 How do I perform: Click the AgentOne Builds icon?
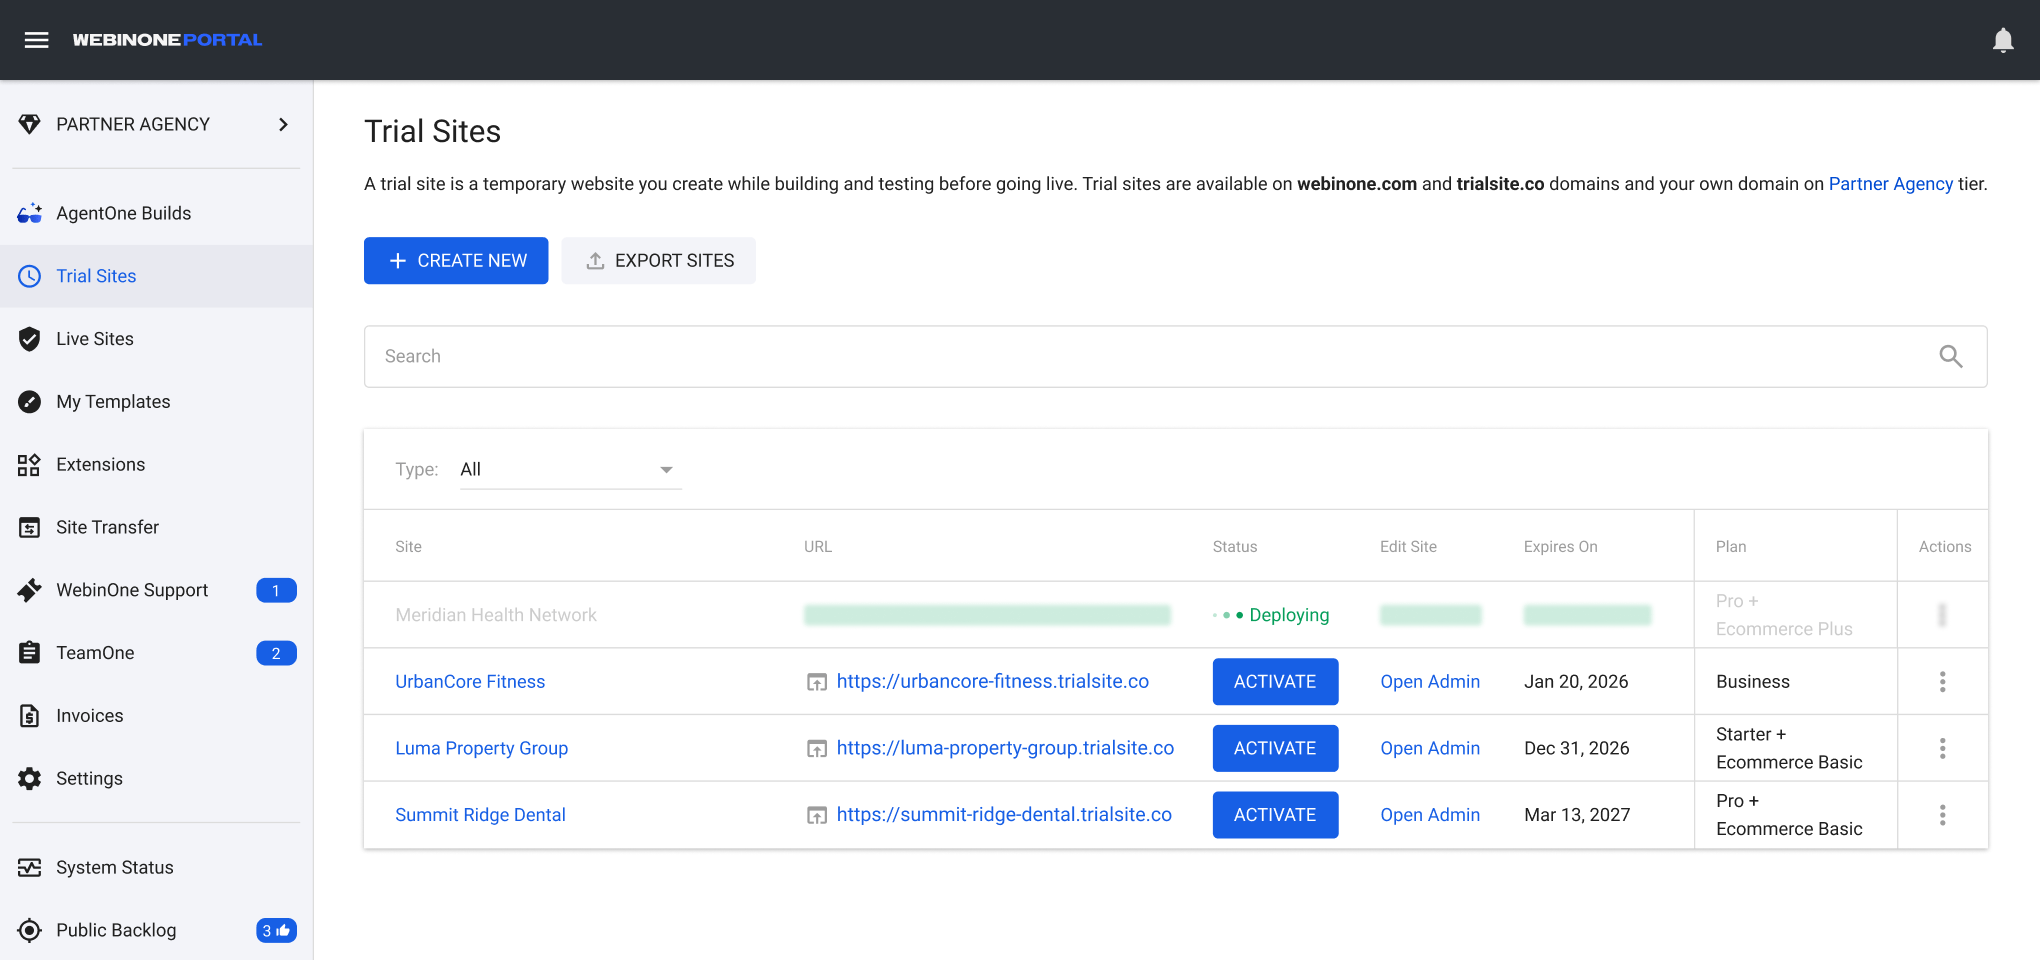tap(30, 213)
